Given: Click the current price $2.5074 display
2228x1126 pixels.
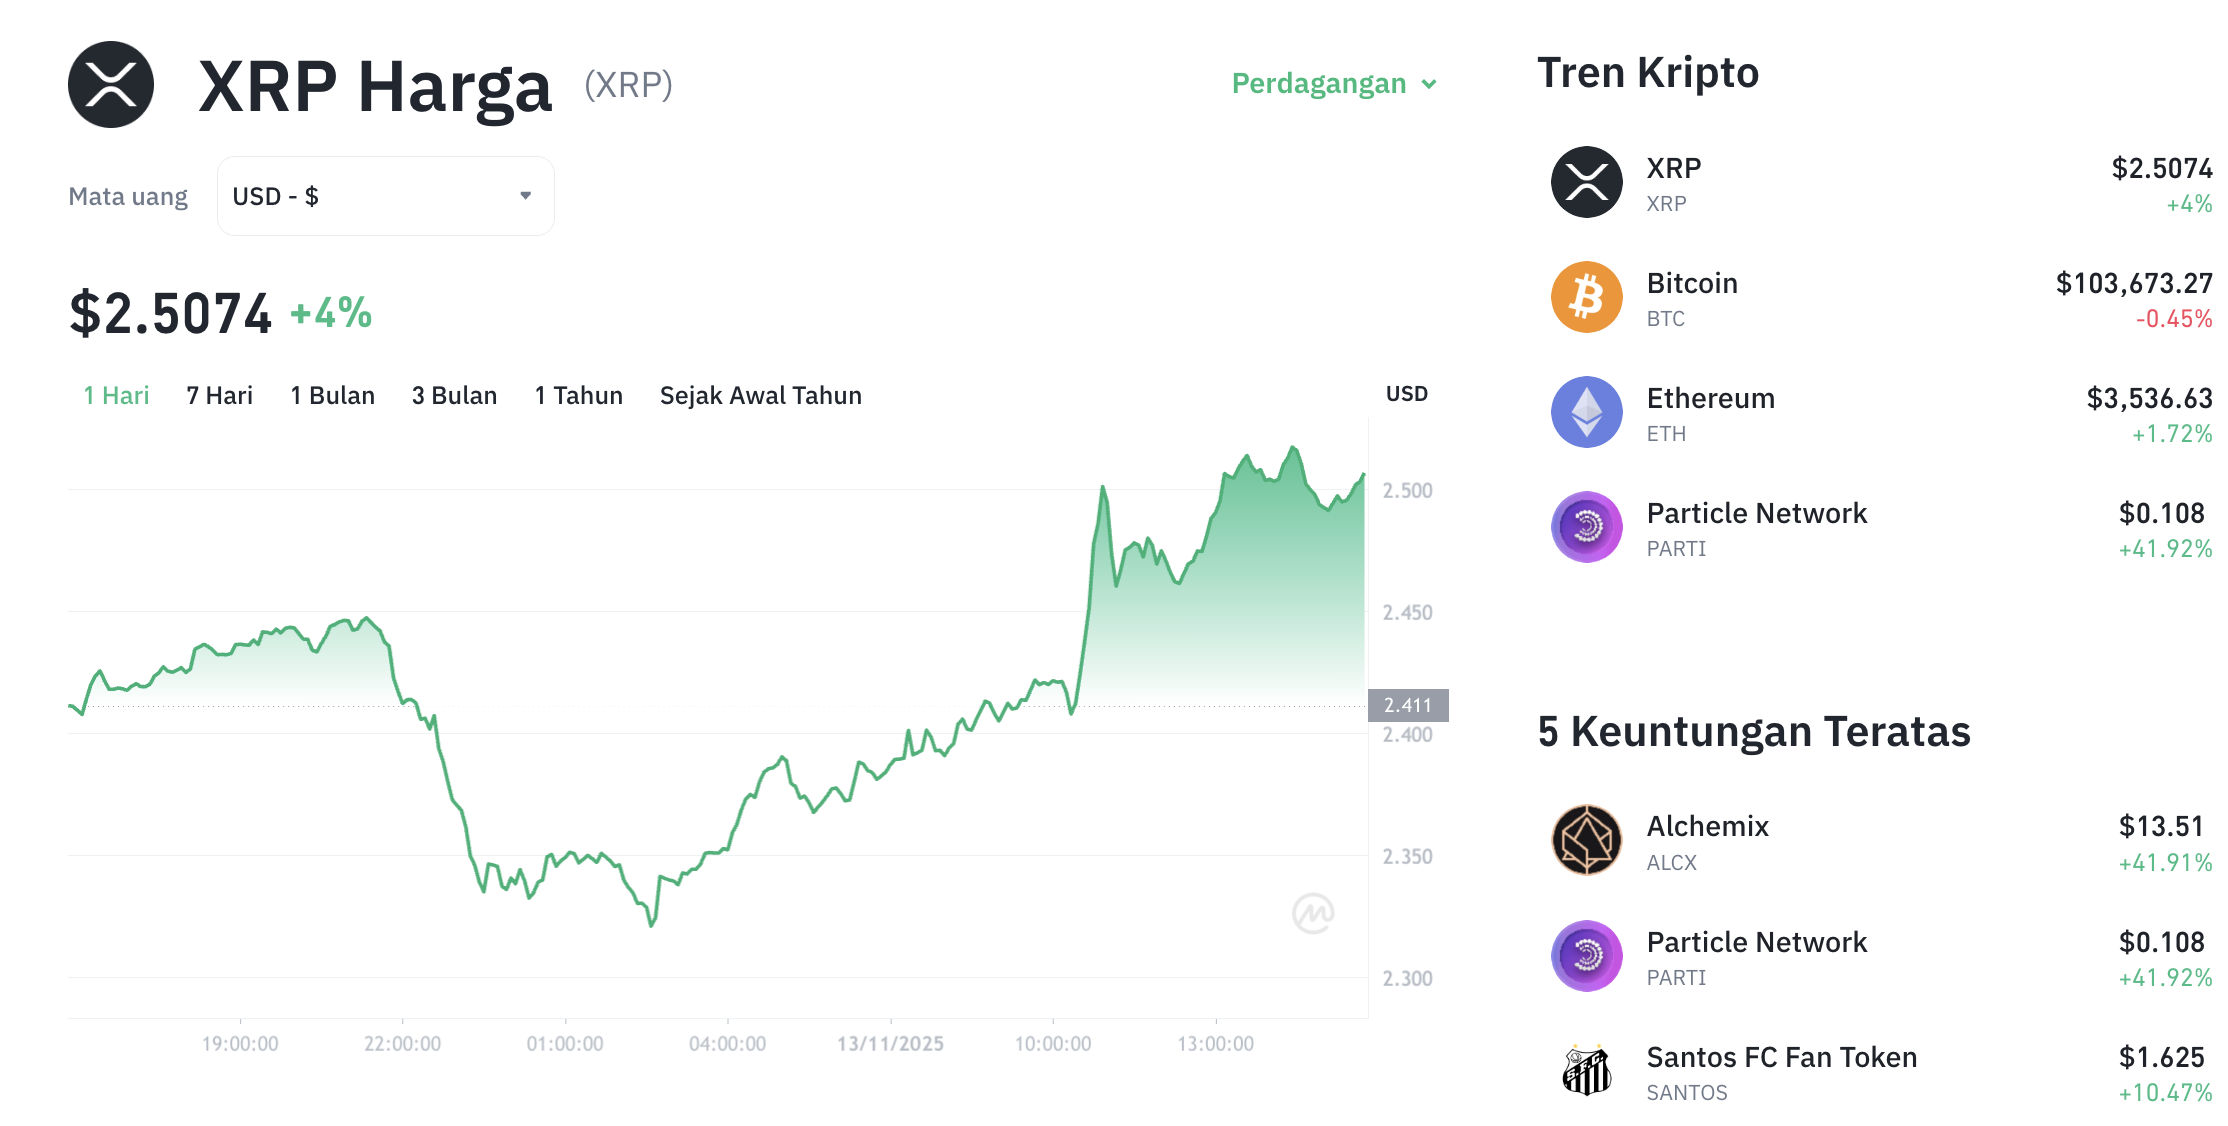Looking at the screenshot, I should [170, 312].
